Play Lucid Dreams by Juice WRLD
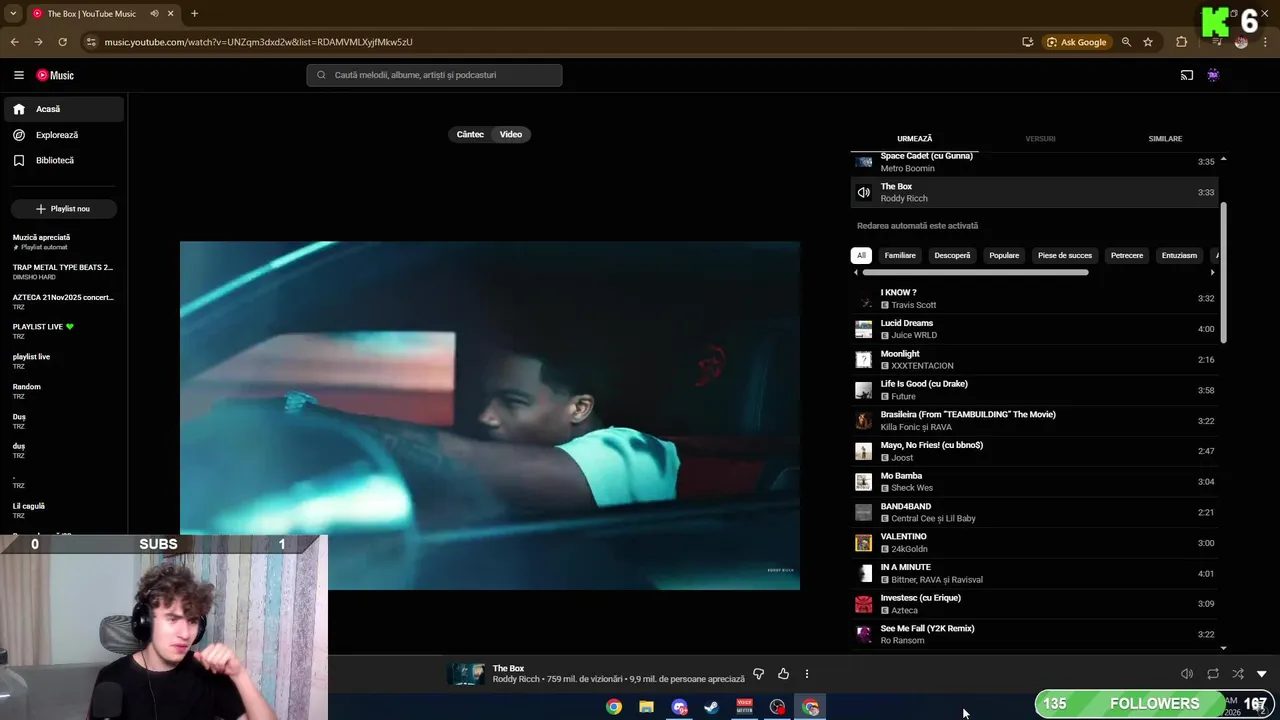This screenshot has width=1280, height=720. [1034, 329]
